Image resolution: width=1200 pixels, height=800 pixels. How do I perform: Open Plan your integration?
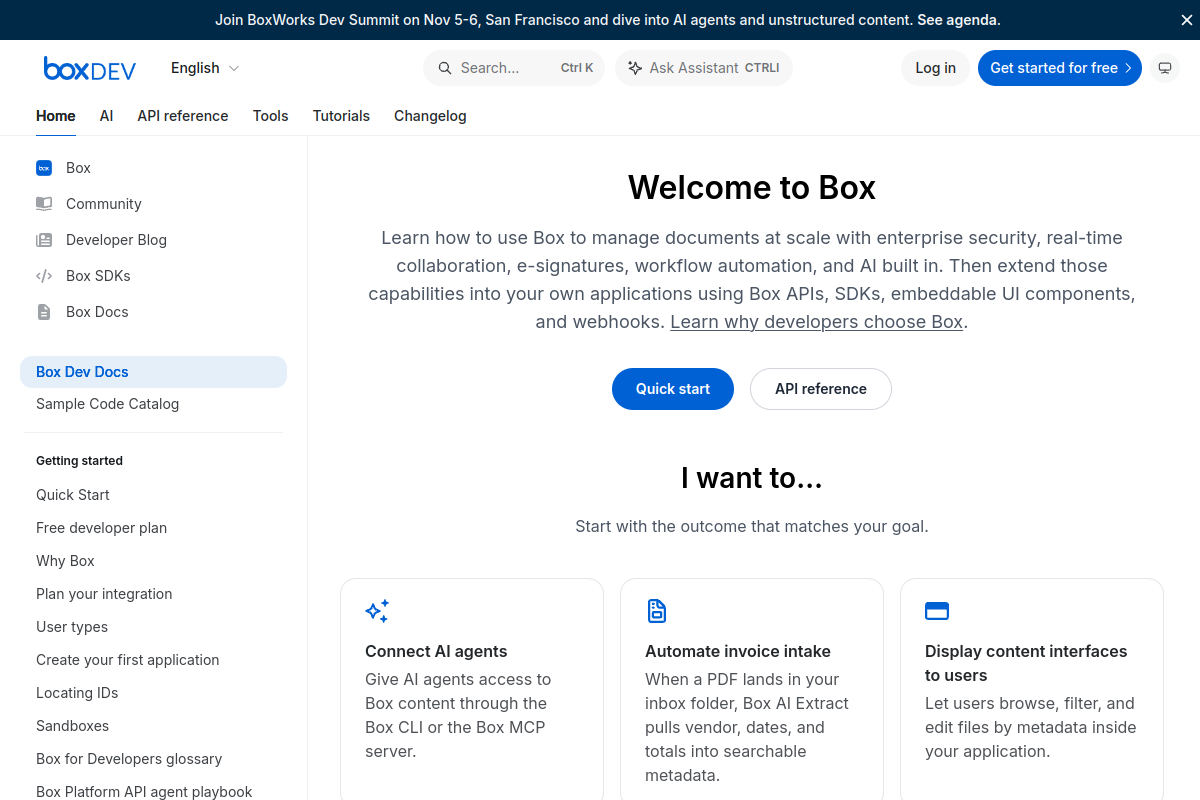point(104,594)
